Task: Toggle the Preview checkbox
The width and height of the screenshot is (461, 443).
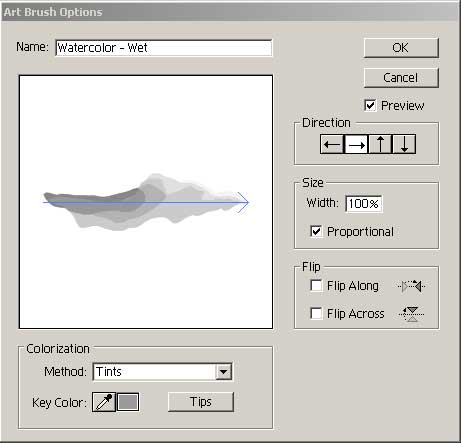Action: [370, 105]
